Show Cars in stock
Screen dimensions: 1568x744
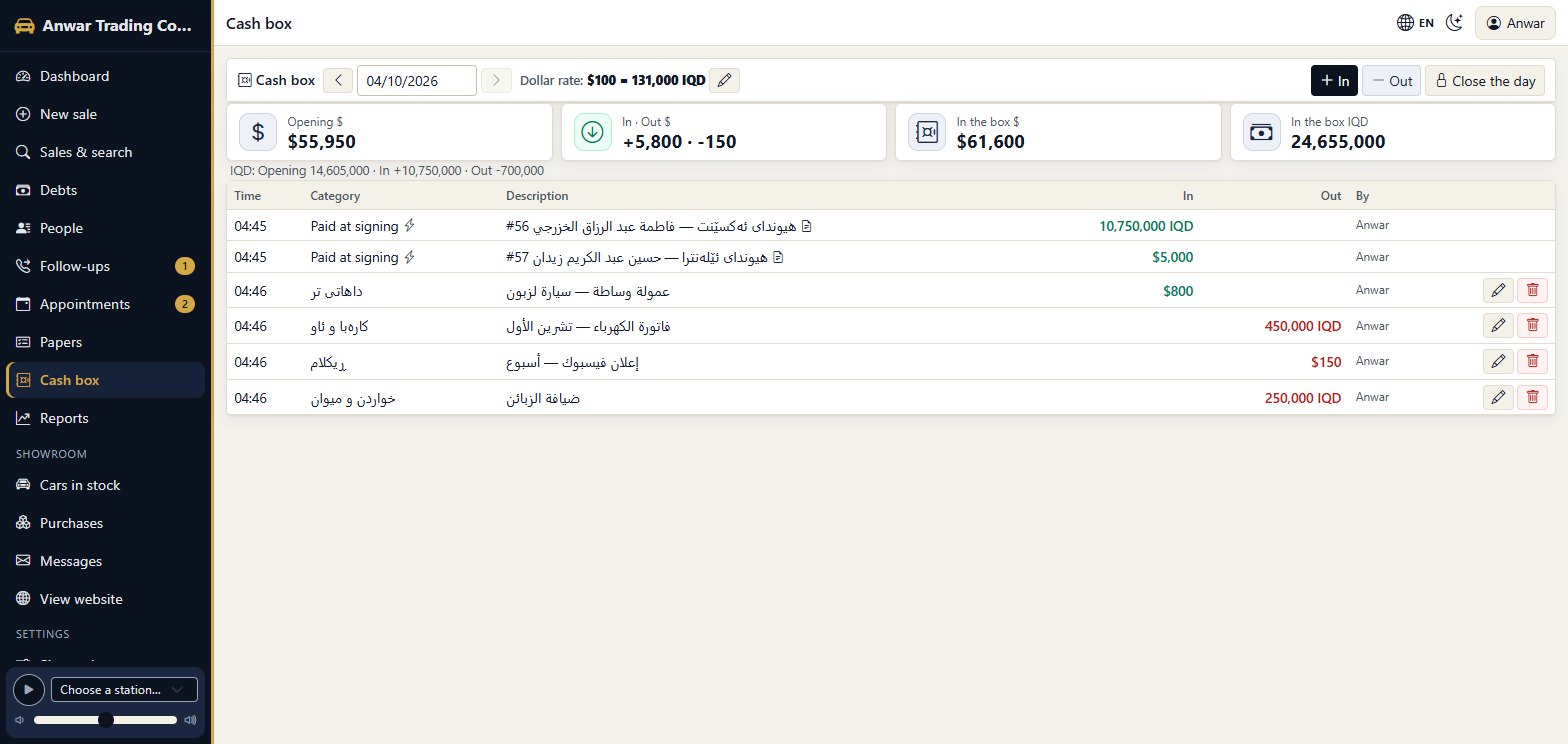point(106,485)
